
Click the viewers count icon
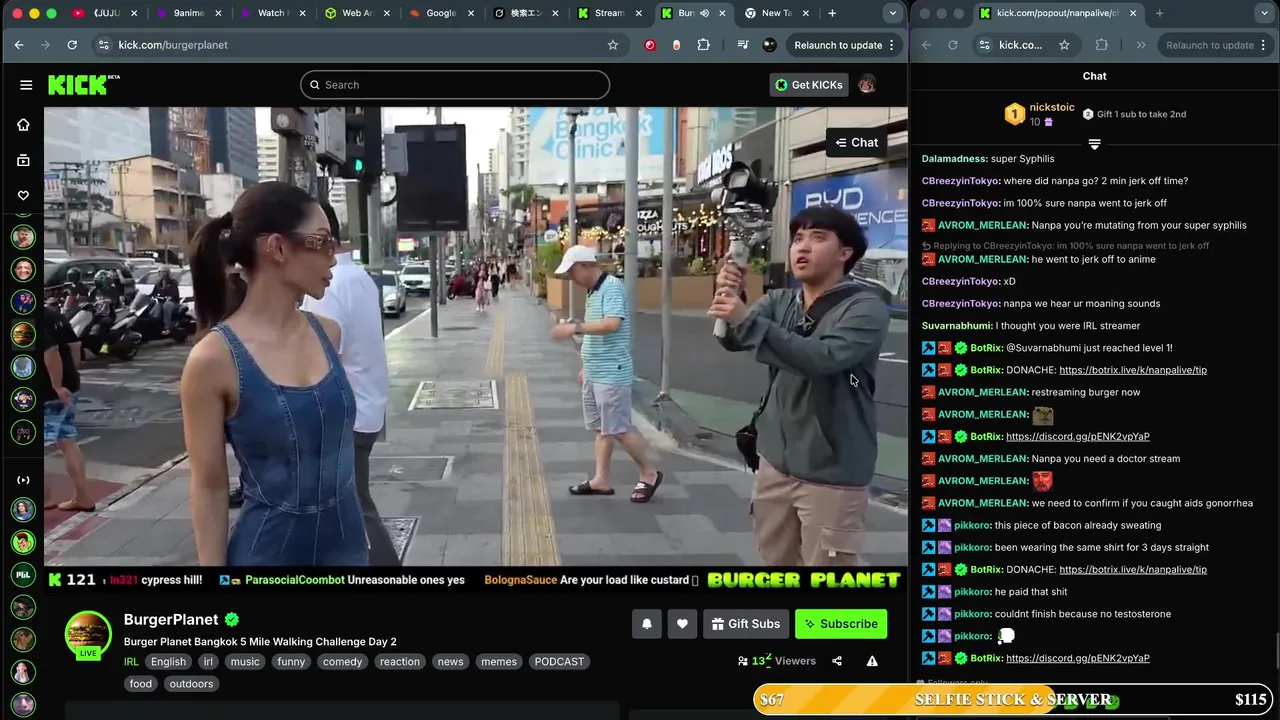(x=743, y=661)
